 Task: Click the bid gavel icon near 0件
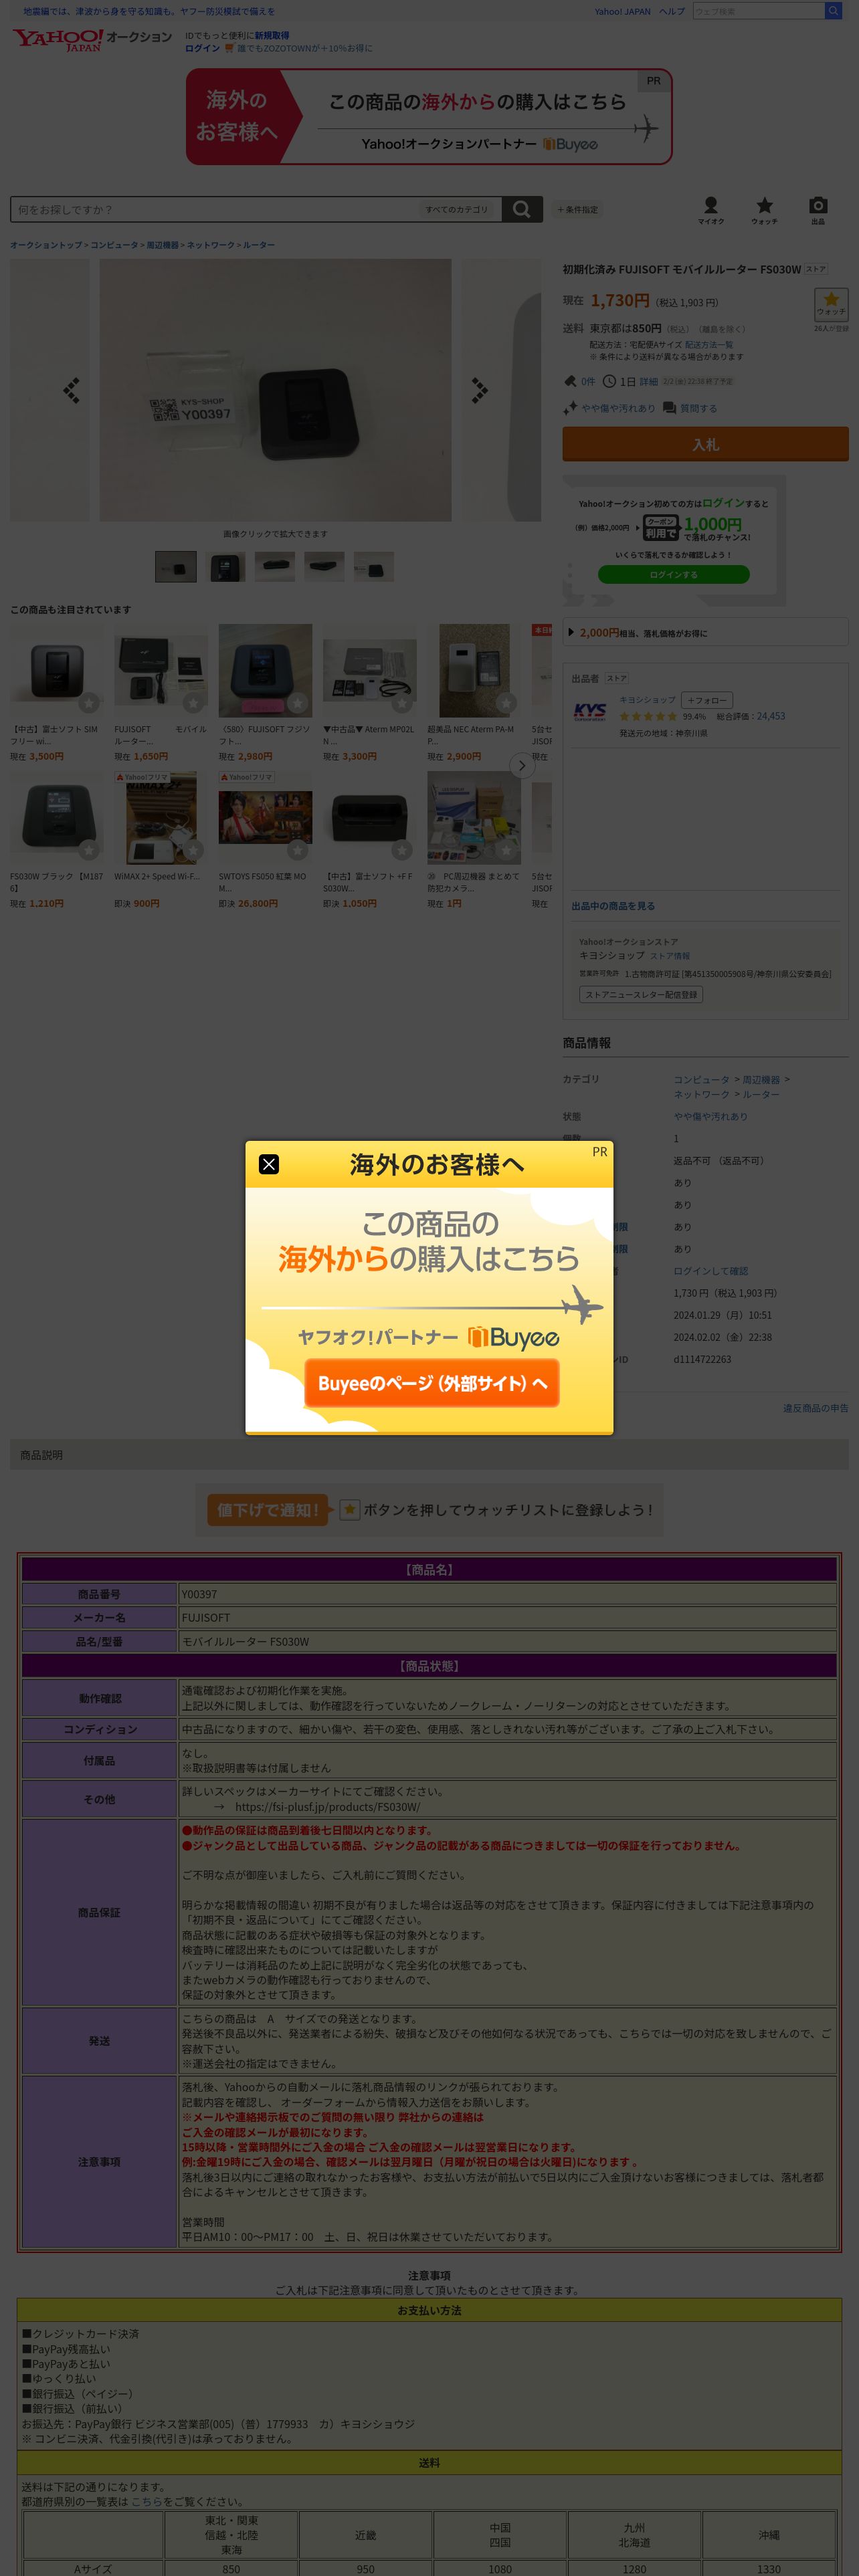pos(570,381)
